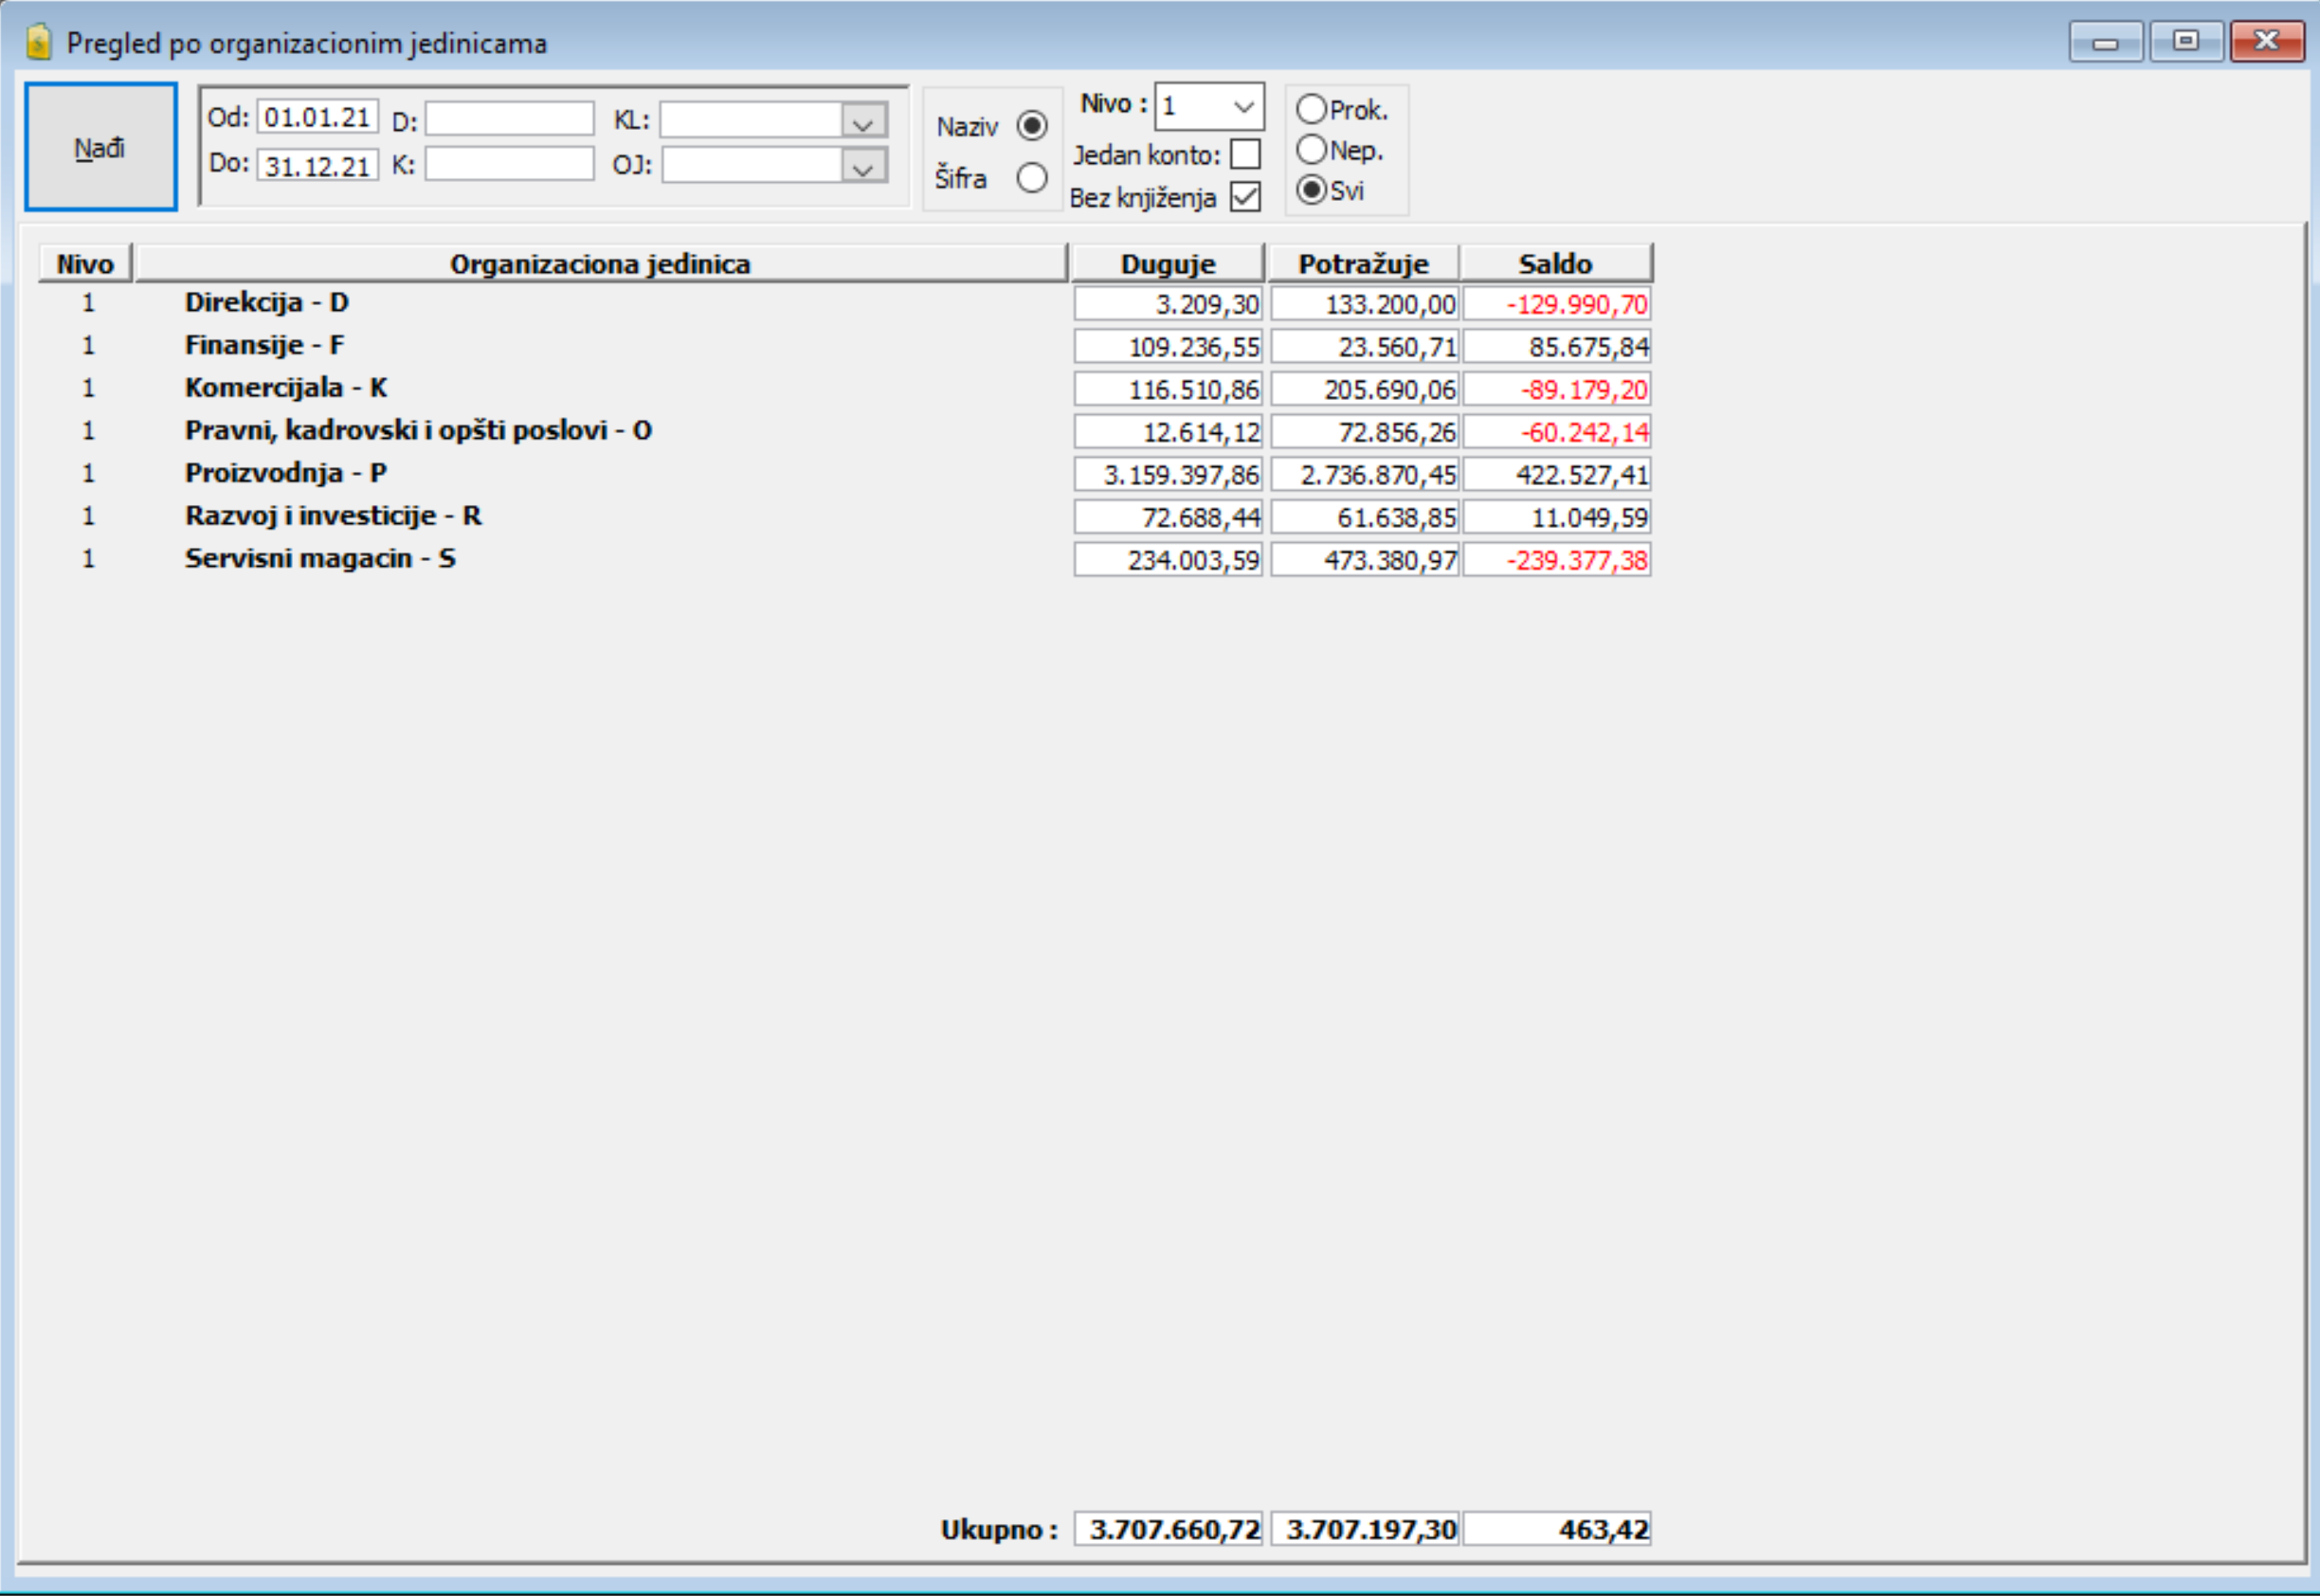Expand the Nivo level dropdown
Viewport: 2320px width, 1596px height.
[1243, 106]
